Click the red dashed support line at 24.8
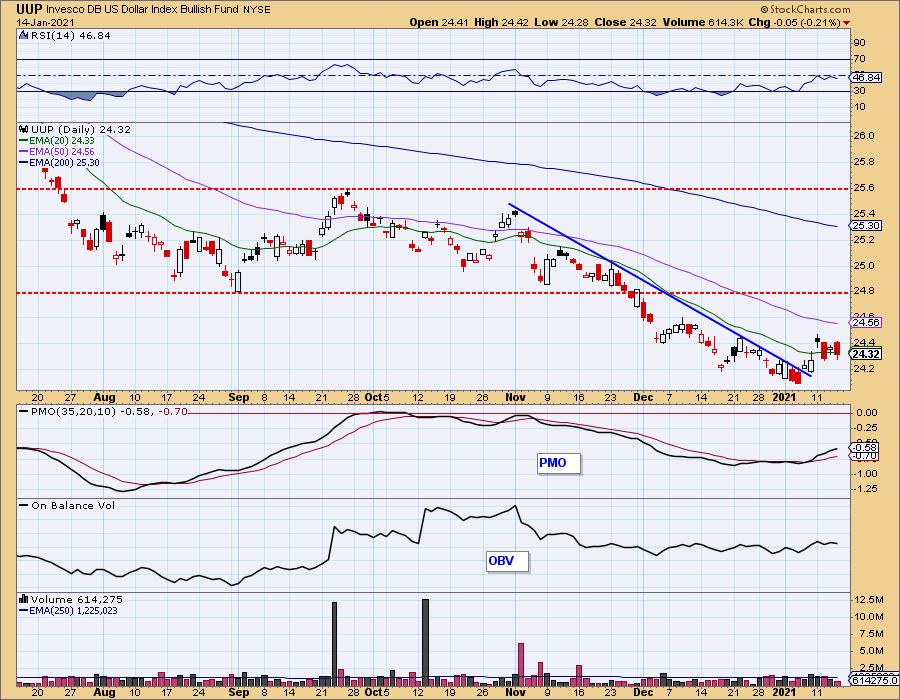Viewport: 900px width, 700px height. click(433, 293)
